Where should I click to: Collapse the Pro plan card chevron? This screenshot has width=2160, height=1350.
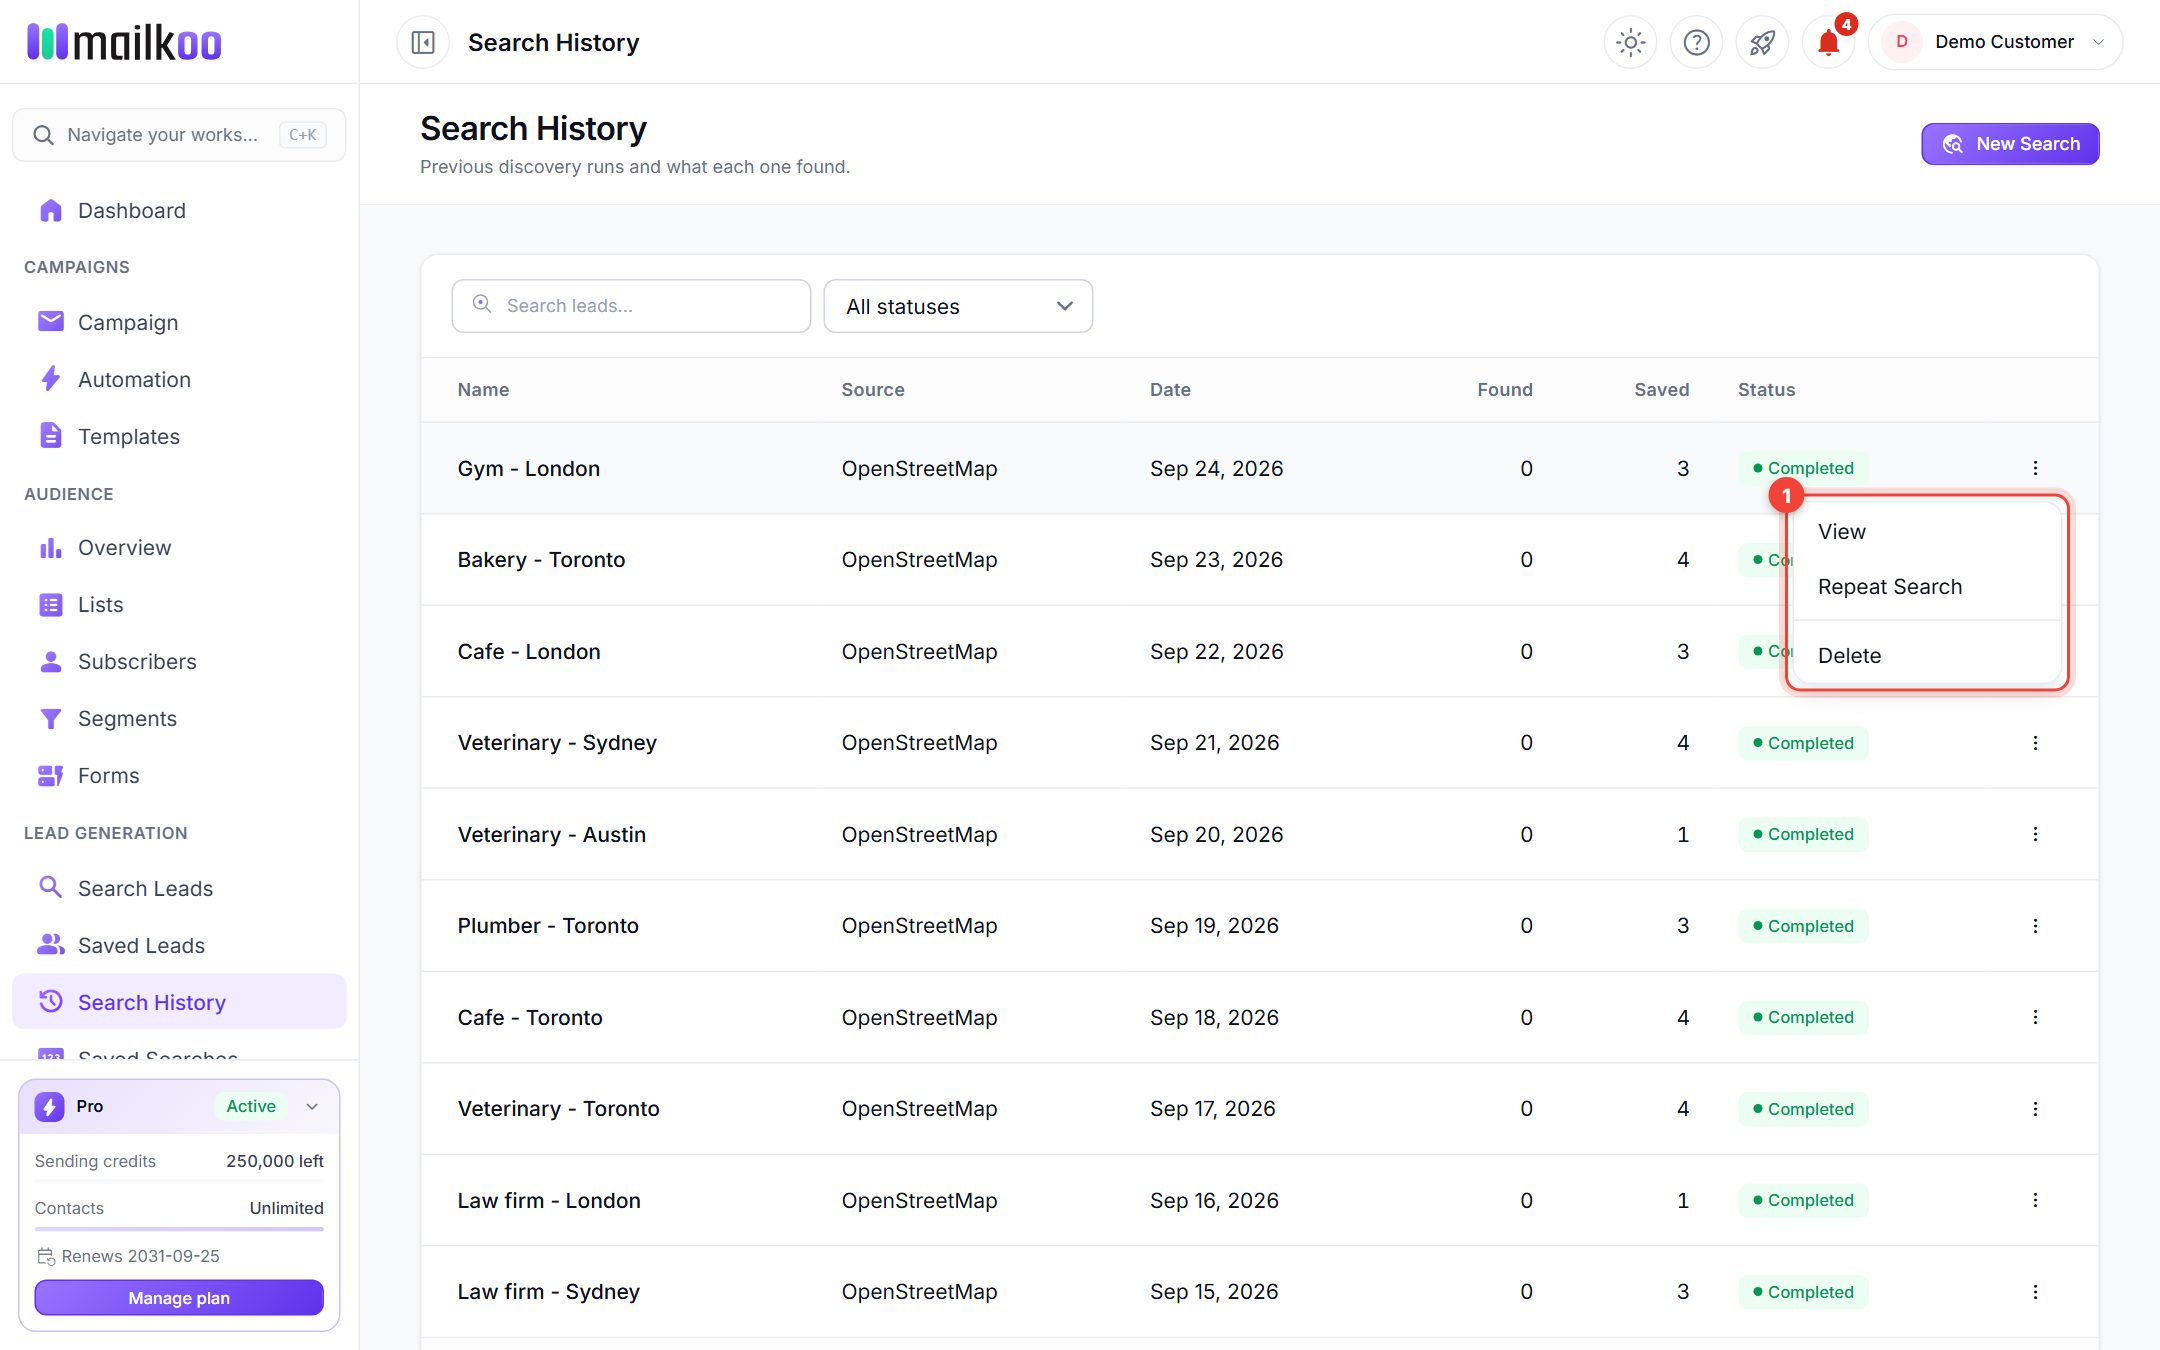(x=312, y=1106)
